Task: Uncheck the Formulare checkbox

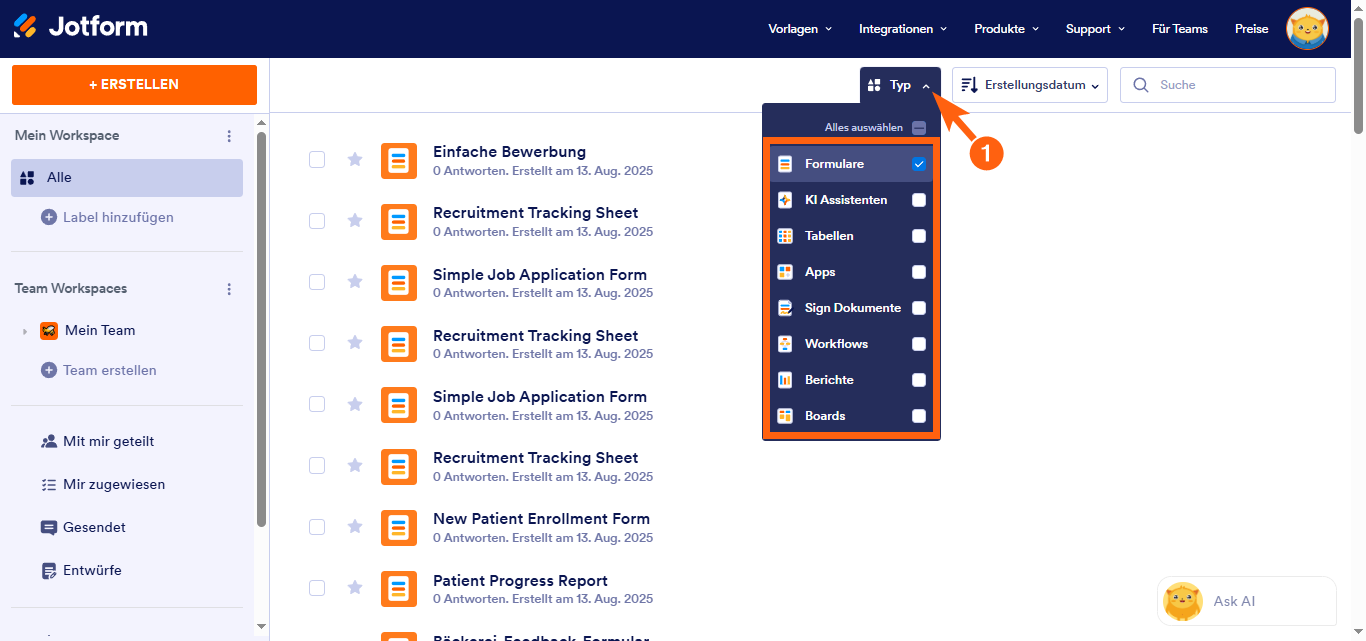Action: click(x=919, y=164)
